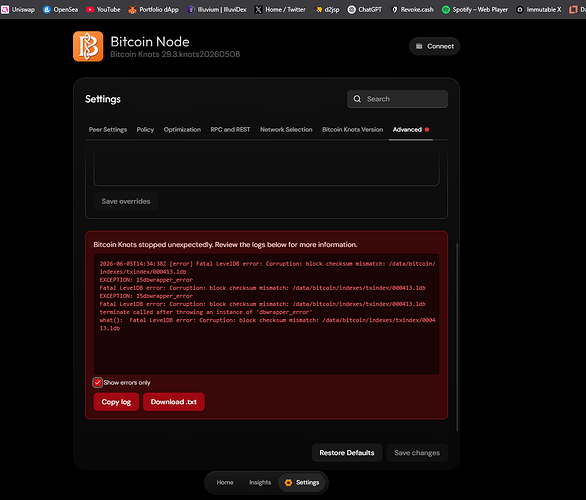The height and width of the screenshot is (500, 586).
Task: Open the OpenSea bookmark
Action: point(61,9)
